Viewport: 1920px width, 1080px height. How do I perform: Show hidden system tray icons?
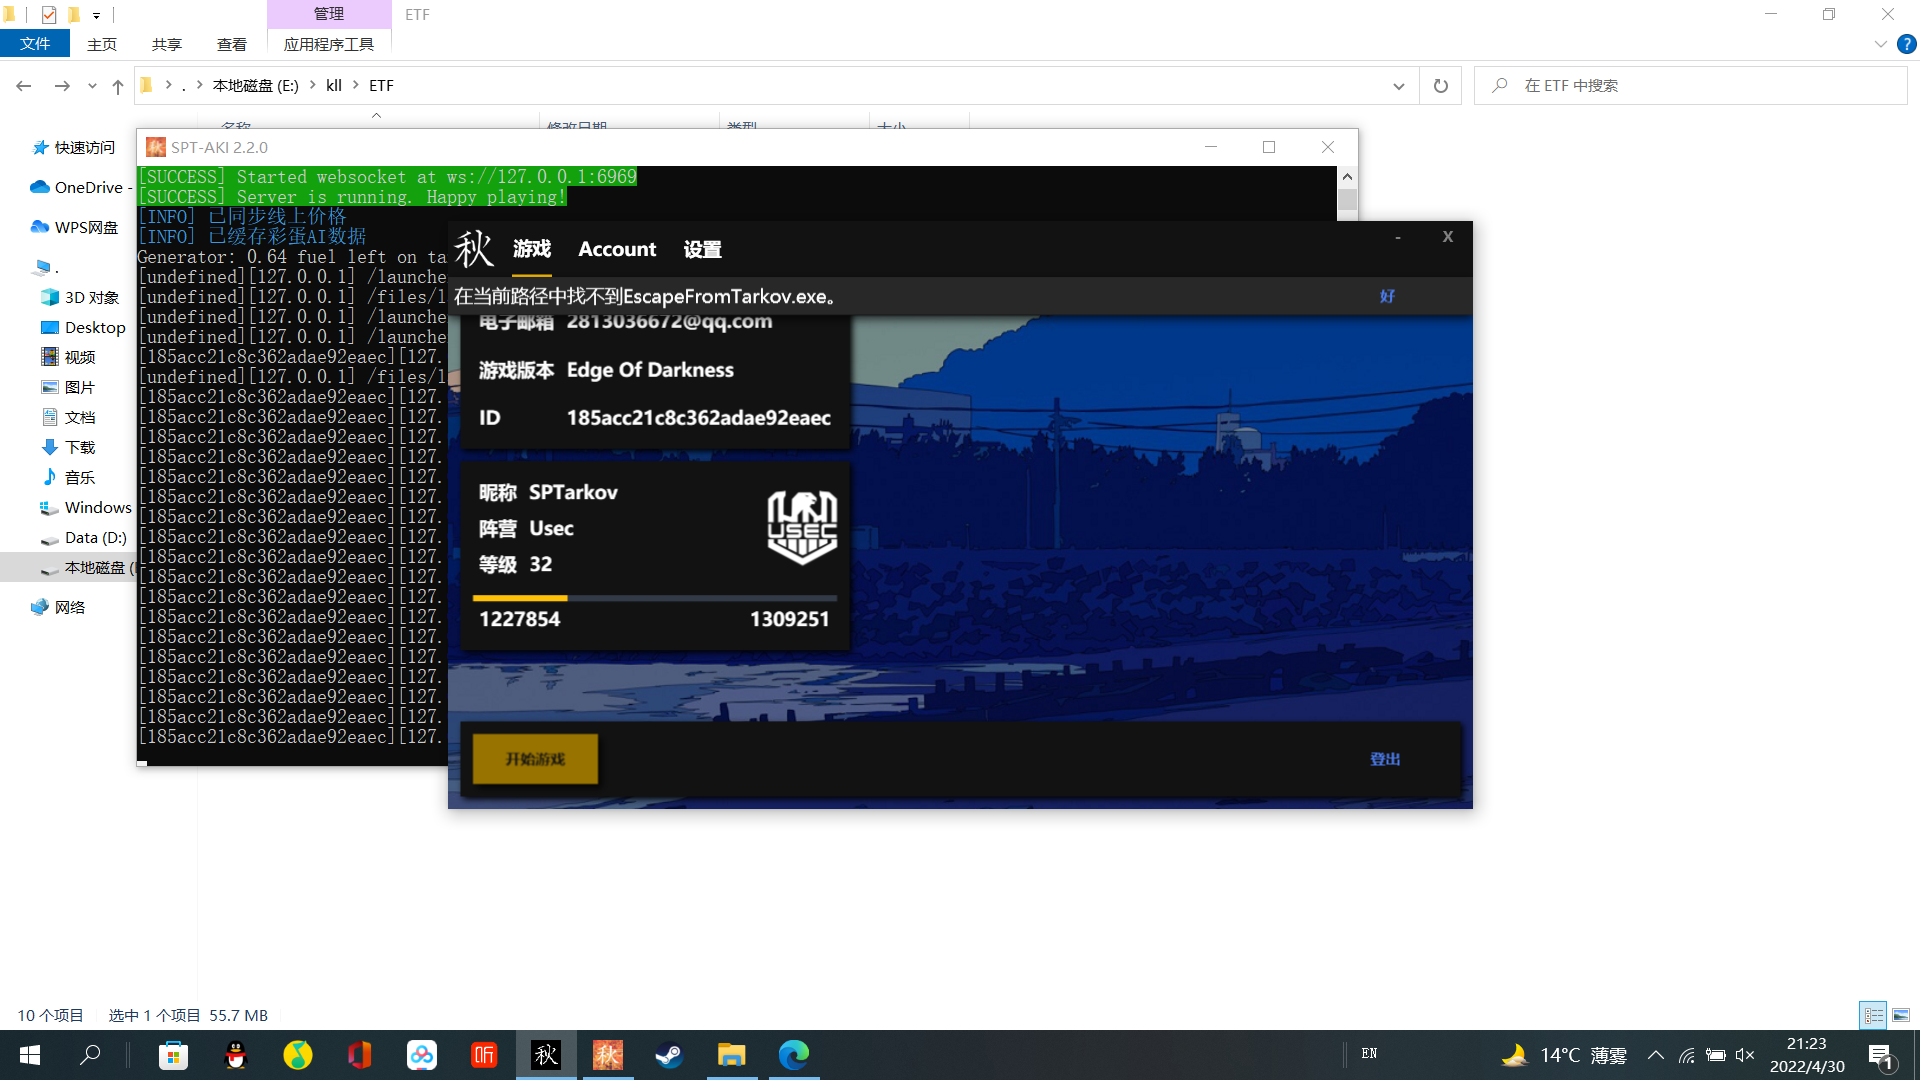1656,1055
